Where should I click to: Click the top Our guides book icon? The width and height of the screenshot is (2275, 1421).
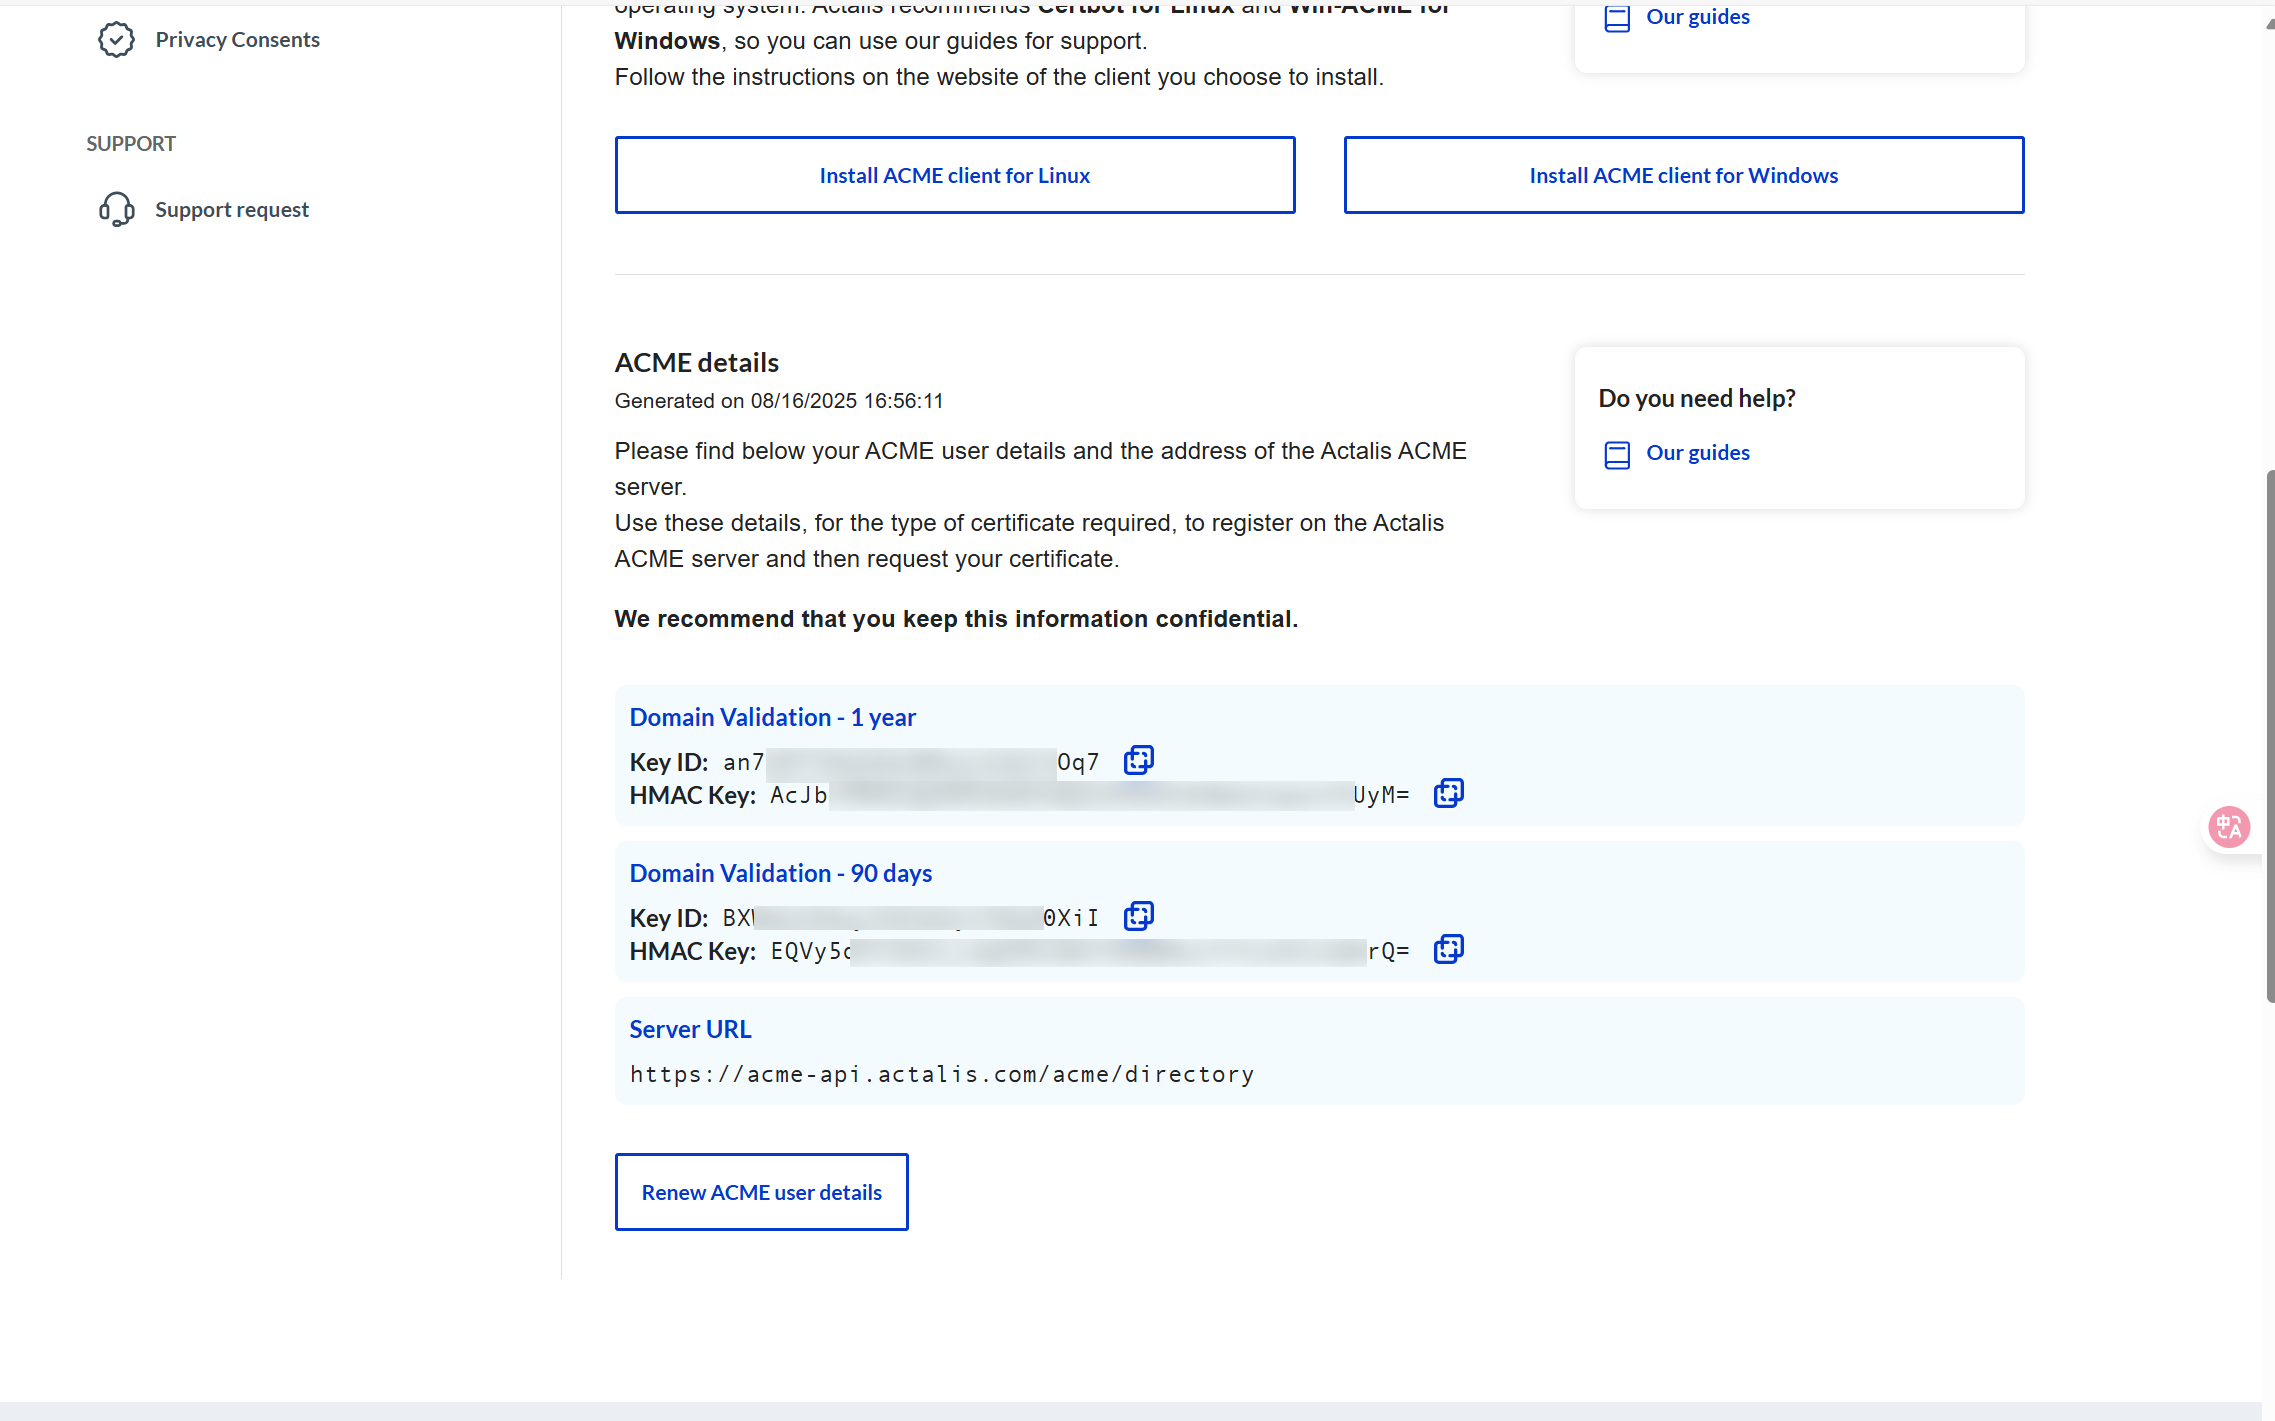[1616, 18]
